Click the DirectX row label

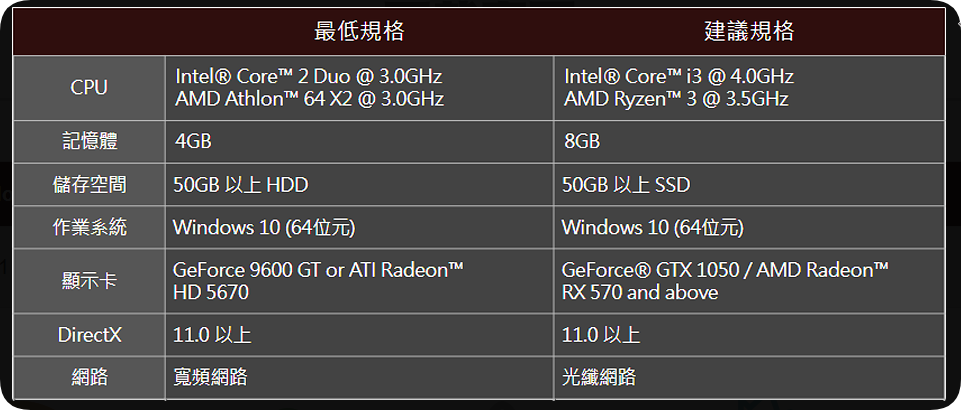click(x=89, y=334)
